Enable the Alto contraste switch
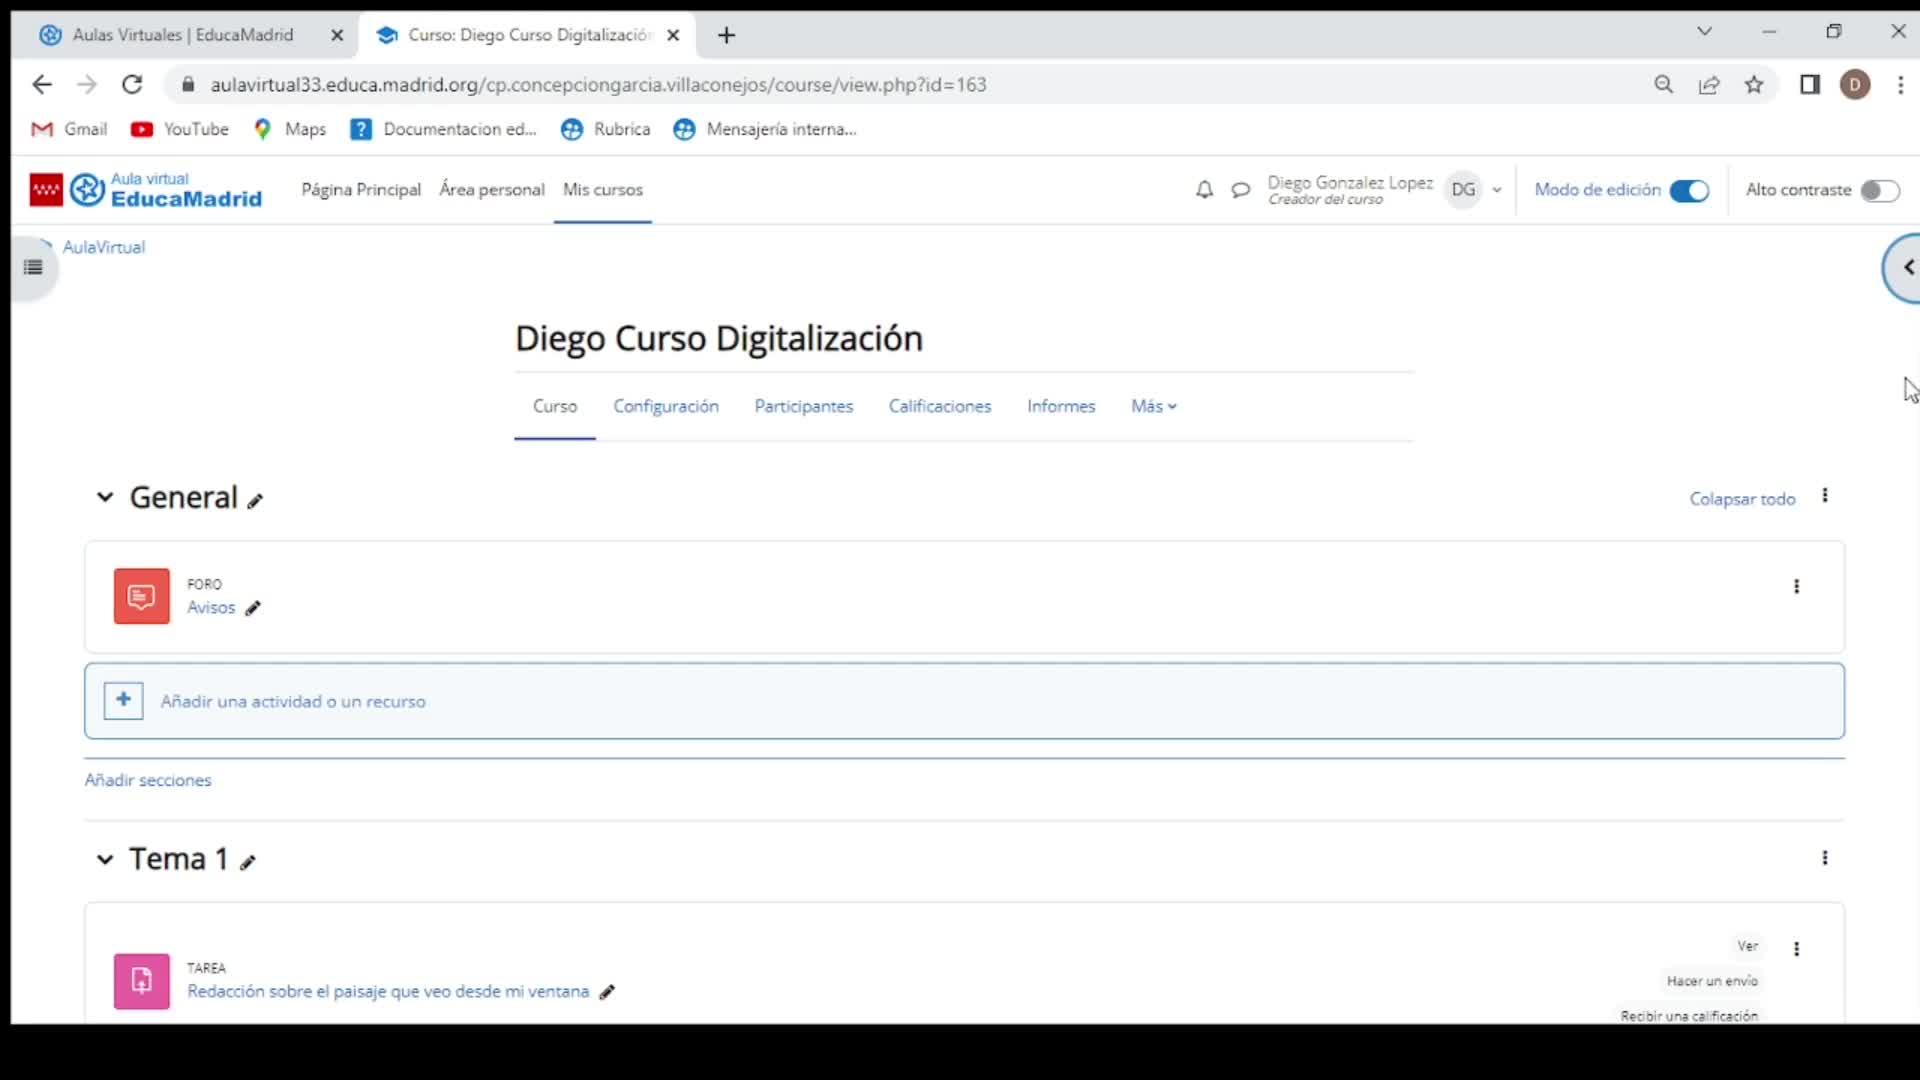 tap(1879, 190)
